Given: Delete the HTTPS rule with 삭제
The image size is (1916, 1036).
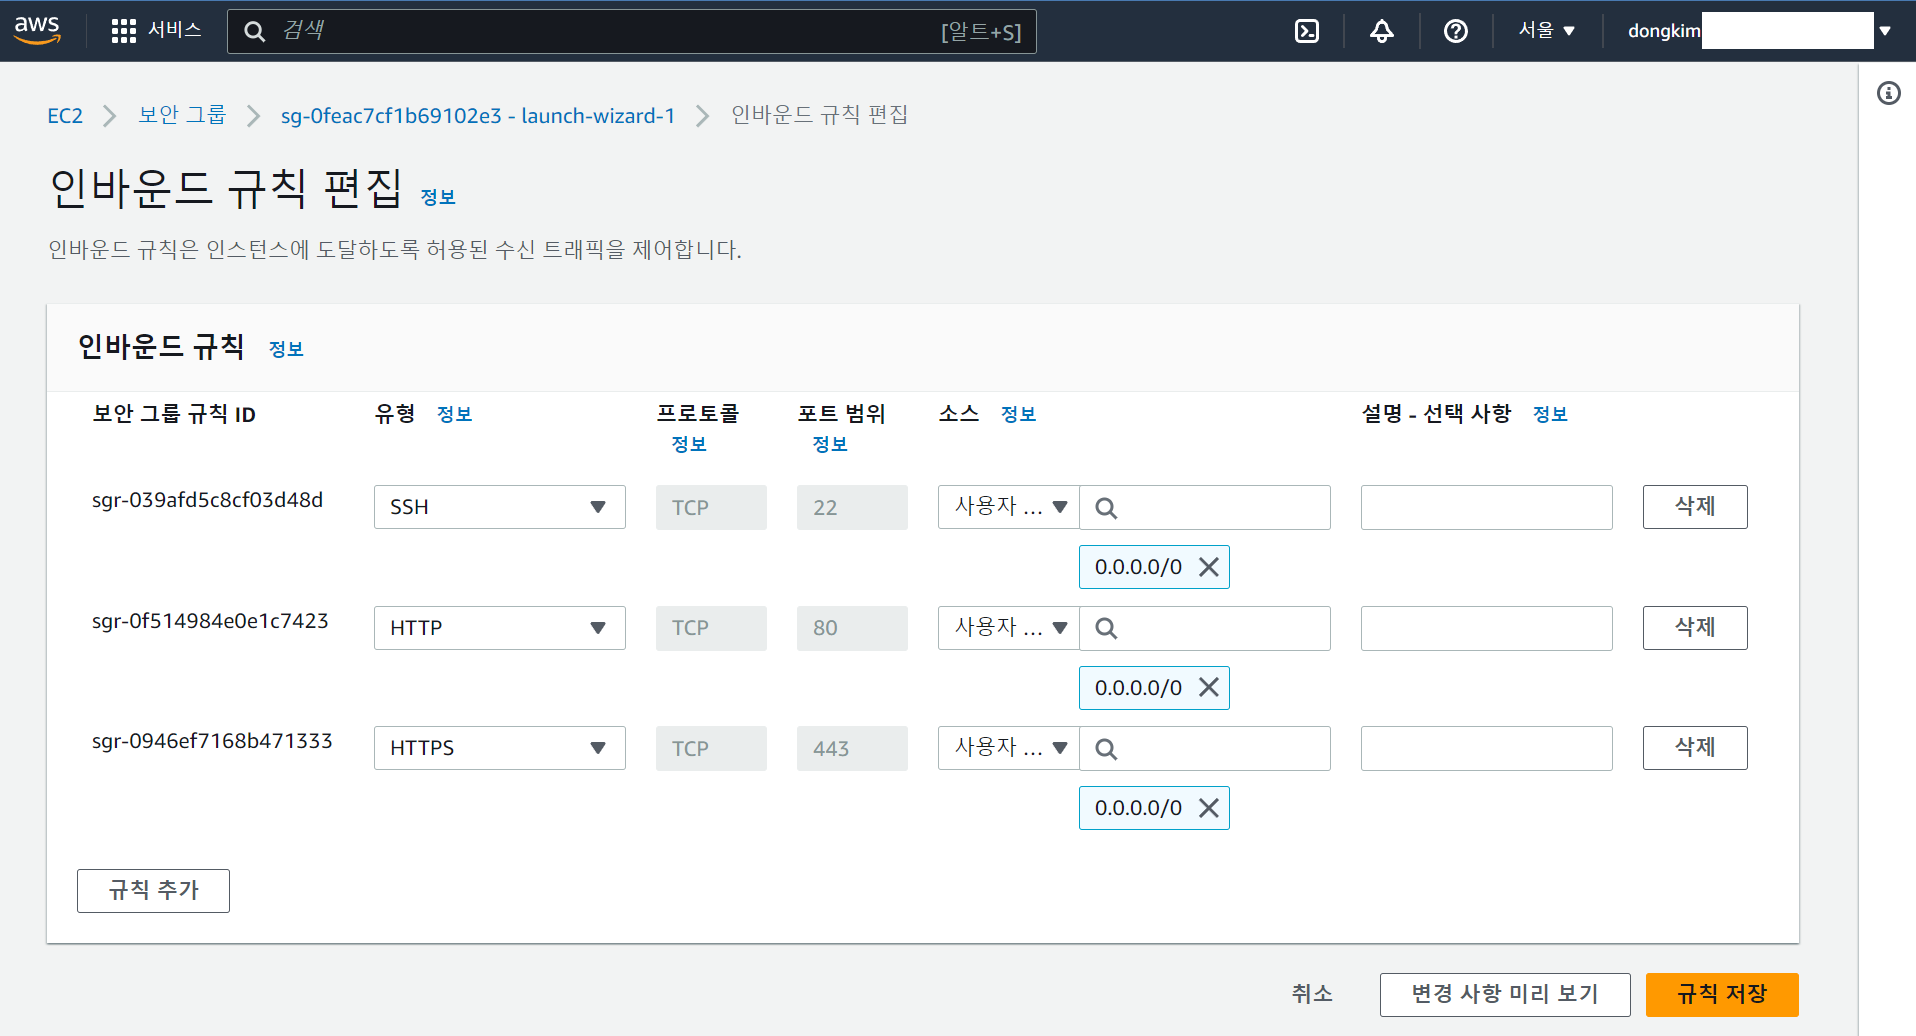Looking at the screenshot, I should coord(1694,747).
